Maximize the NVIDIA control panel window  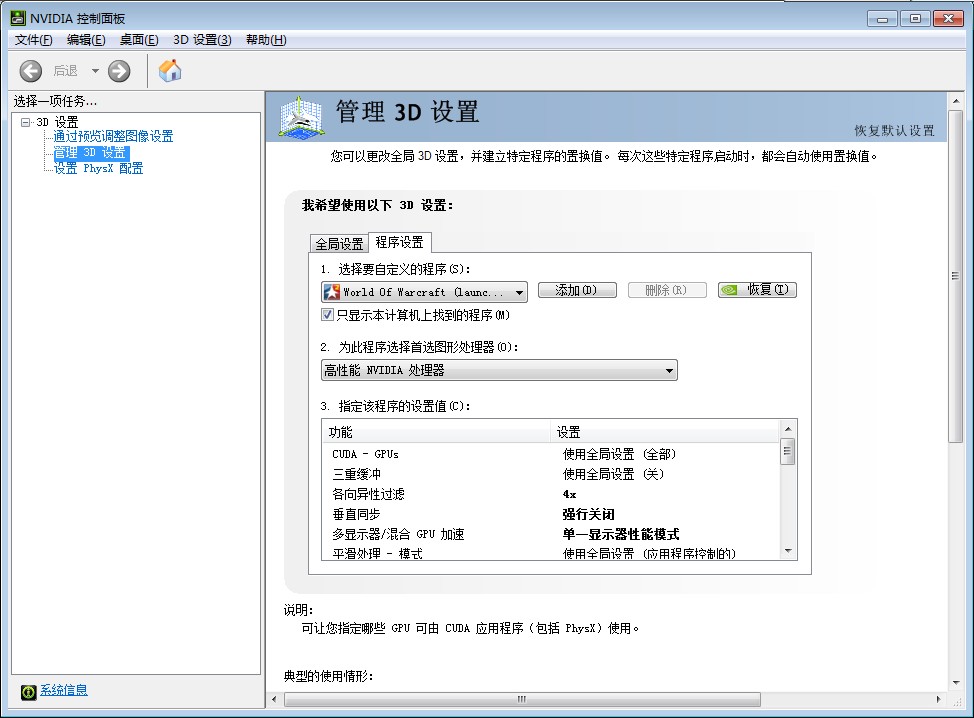tap(915, 19)
